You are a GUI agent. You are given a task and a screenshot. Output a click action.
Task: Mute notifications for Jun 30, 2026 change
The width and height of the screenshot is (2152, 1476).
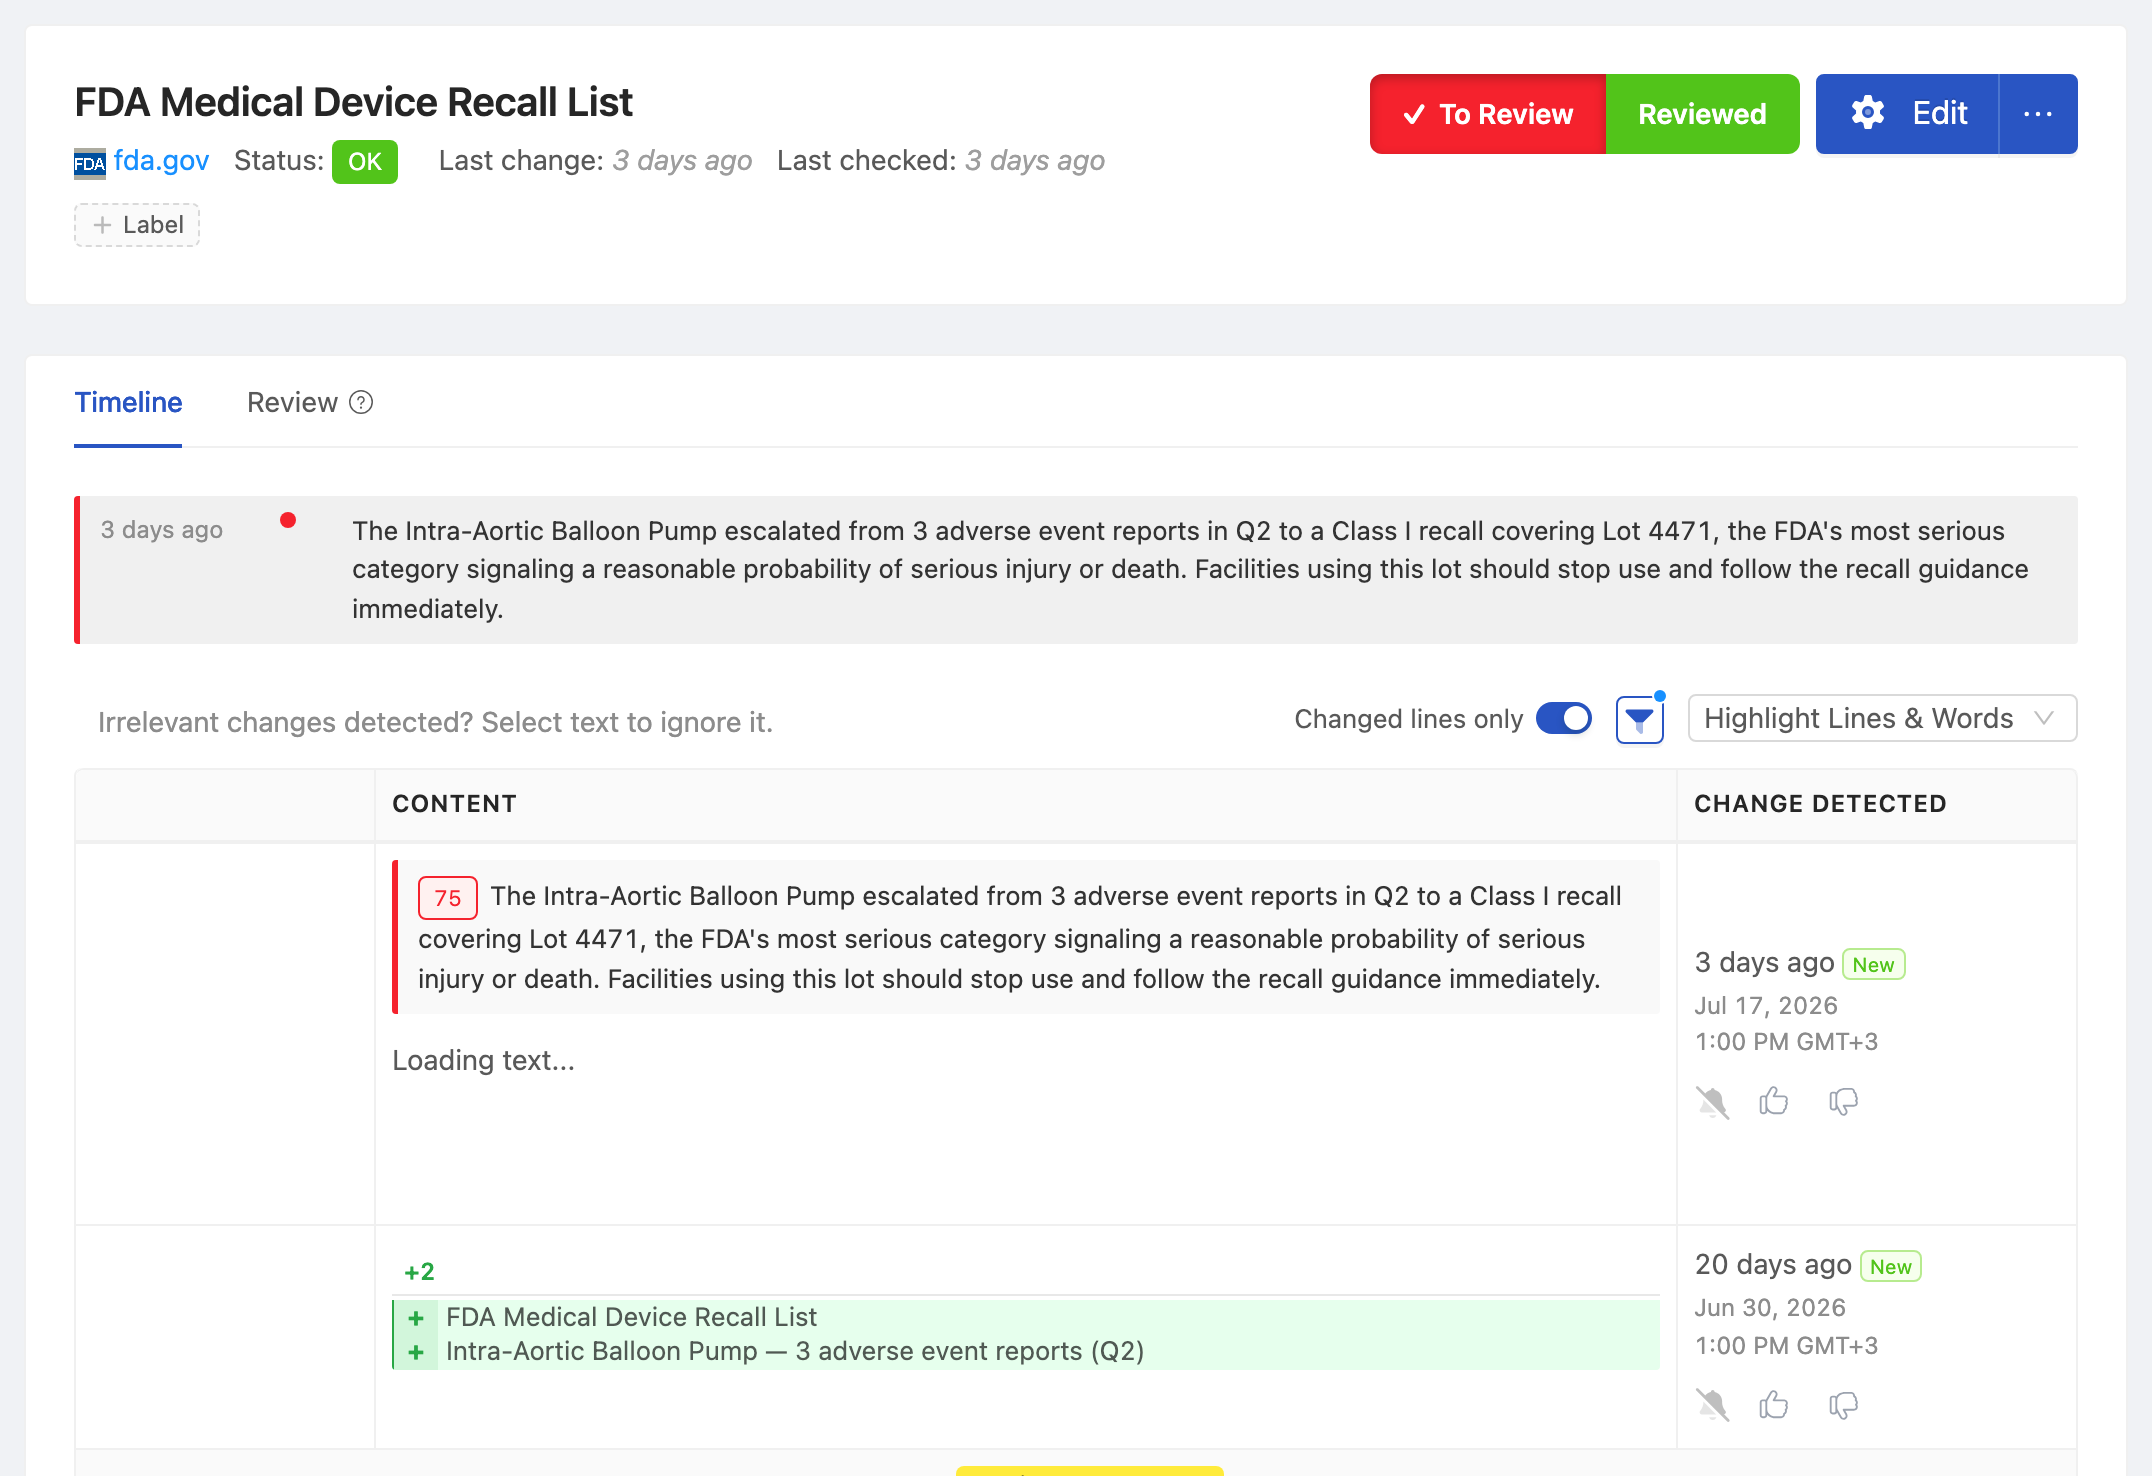click(1712, 1405)
